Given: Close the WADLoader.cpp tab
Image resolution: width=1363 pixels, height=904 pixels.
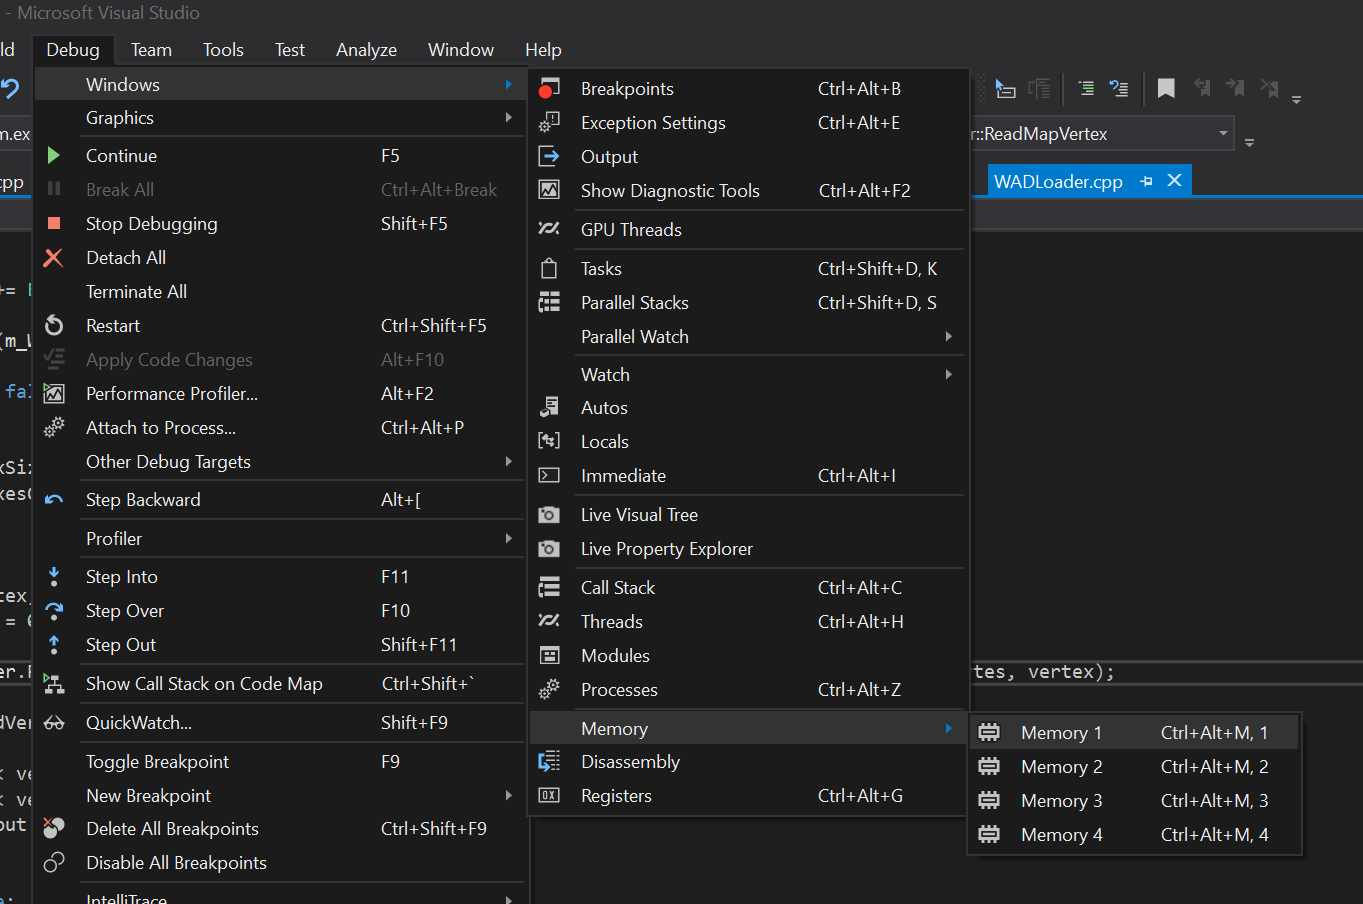Looking at the screenshot, I should coord(1175,181).
